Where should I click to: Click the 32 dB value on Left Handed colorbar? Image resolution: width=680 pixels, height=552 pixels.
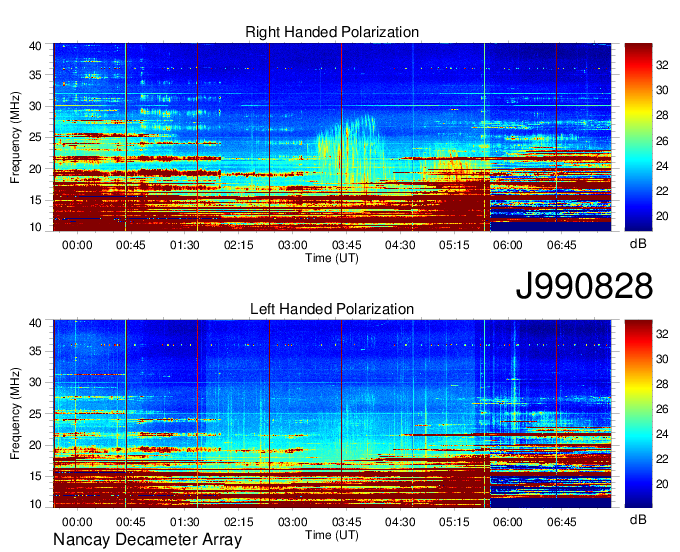[x=662, y=334]
